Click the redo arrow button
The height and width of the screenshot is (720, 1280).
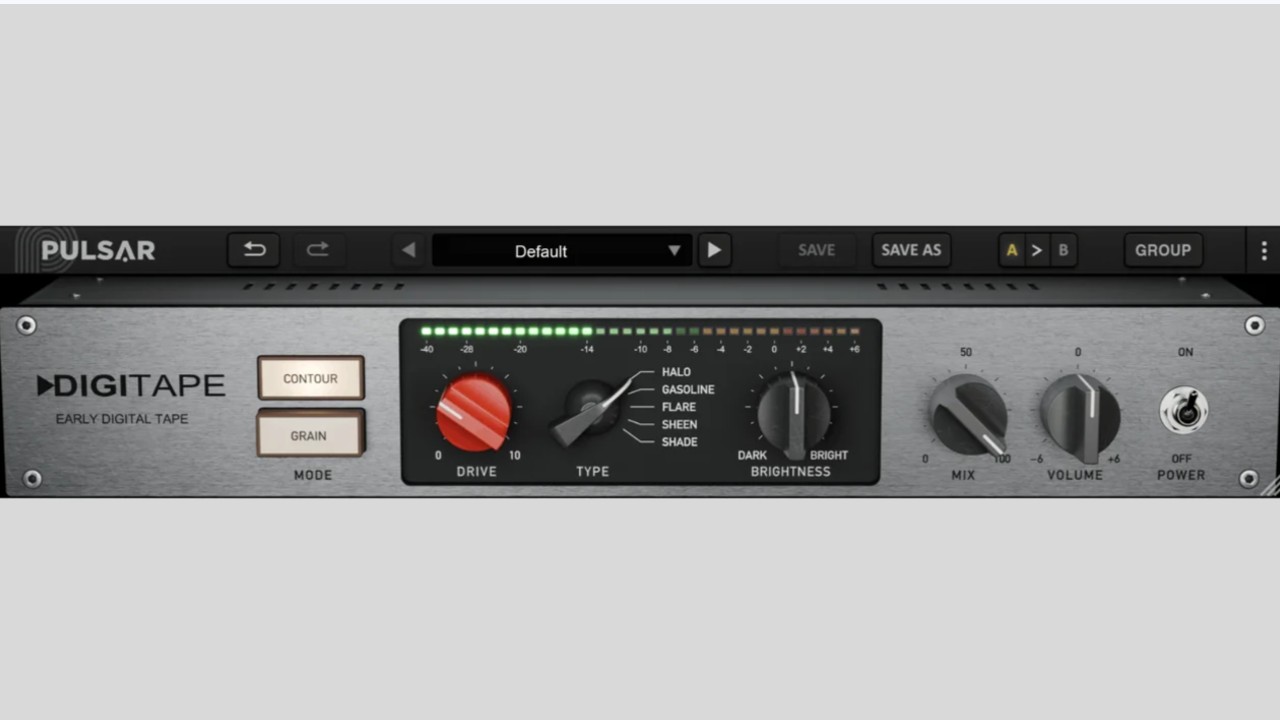(318, 250)
